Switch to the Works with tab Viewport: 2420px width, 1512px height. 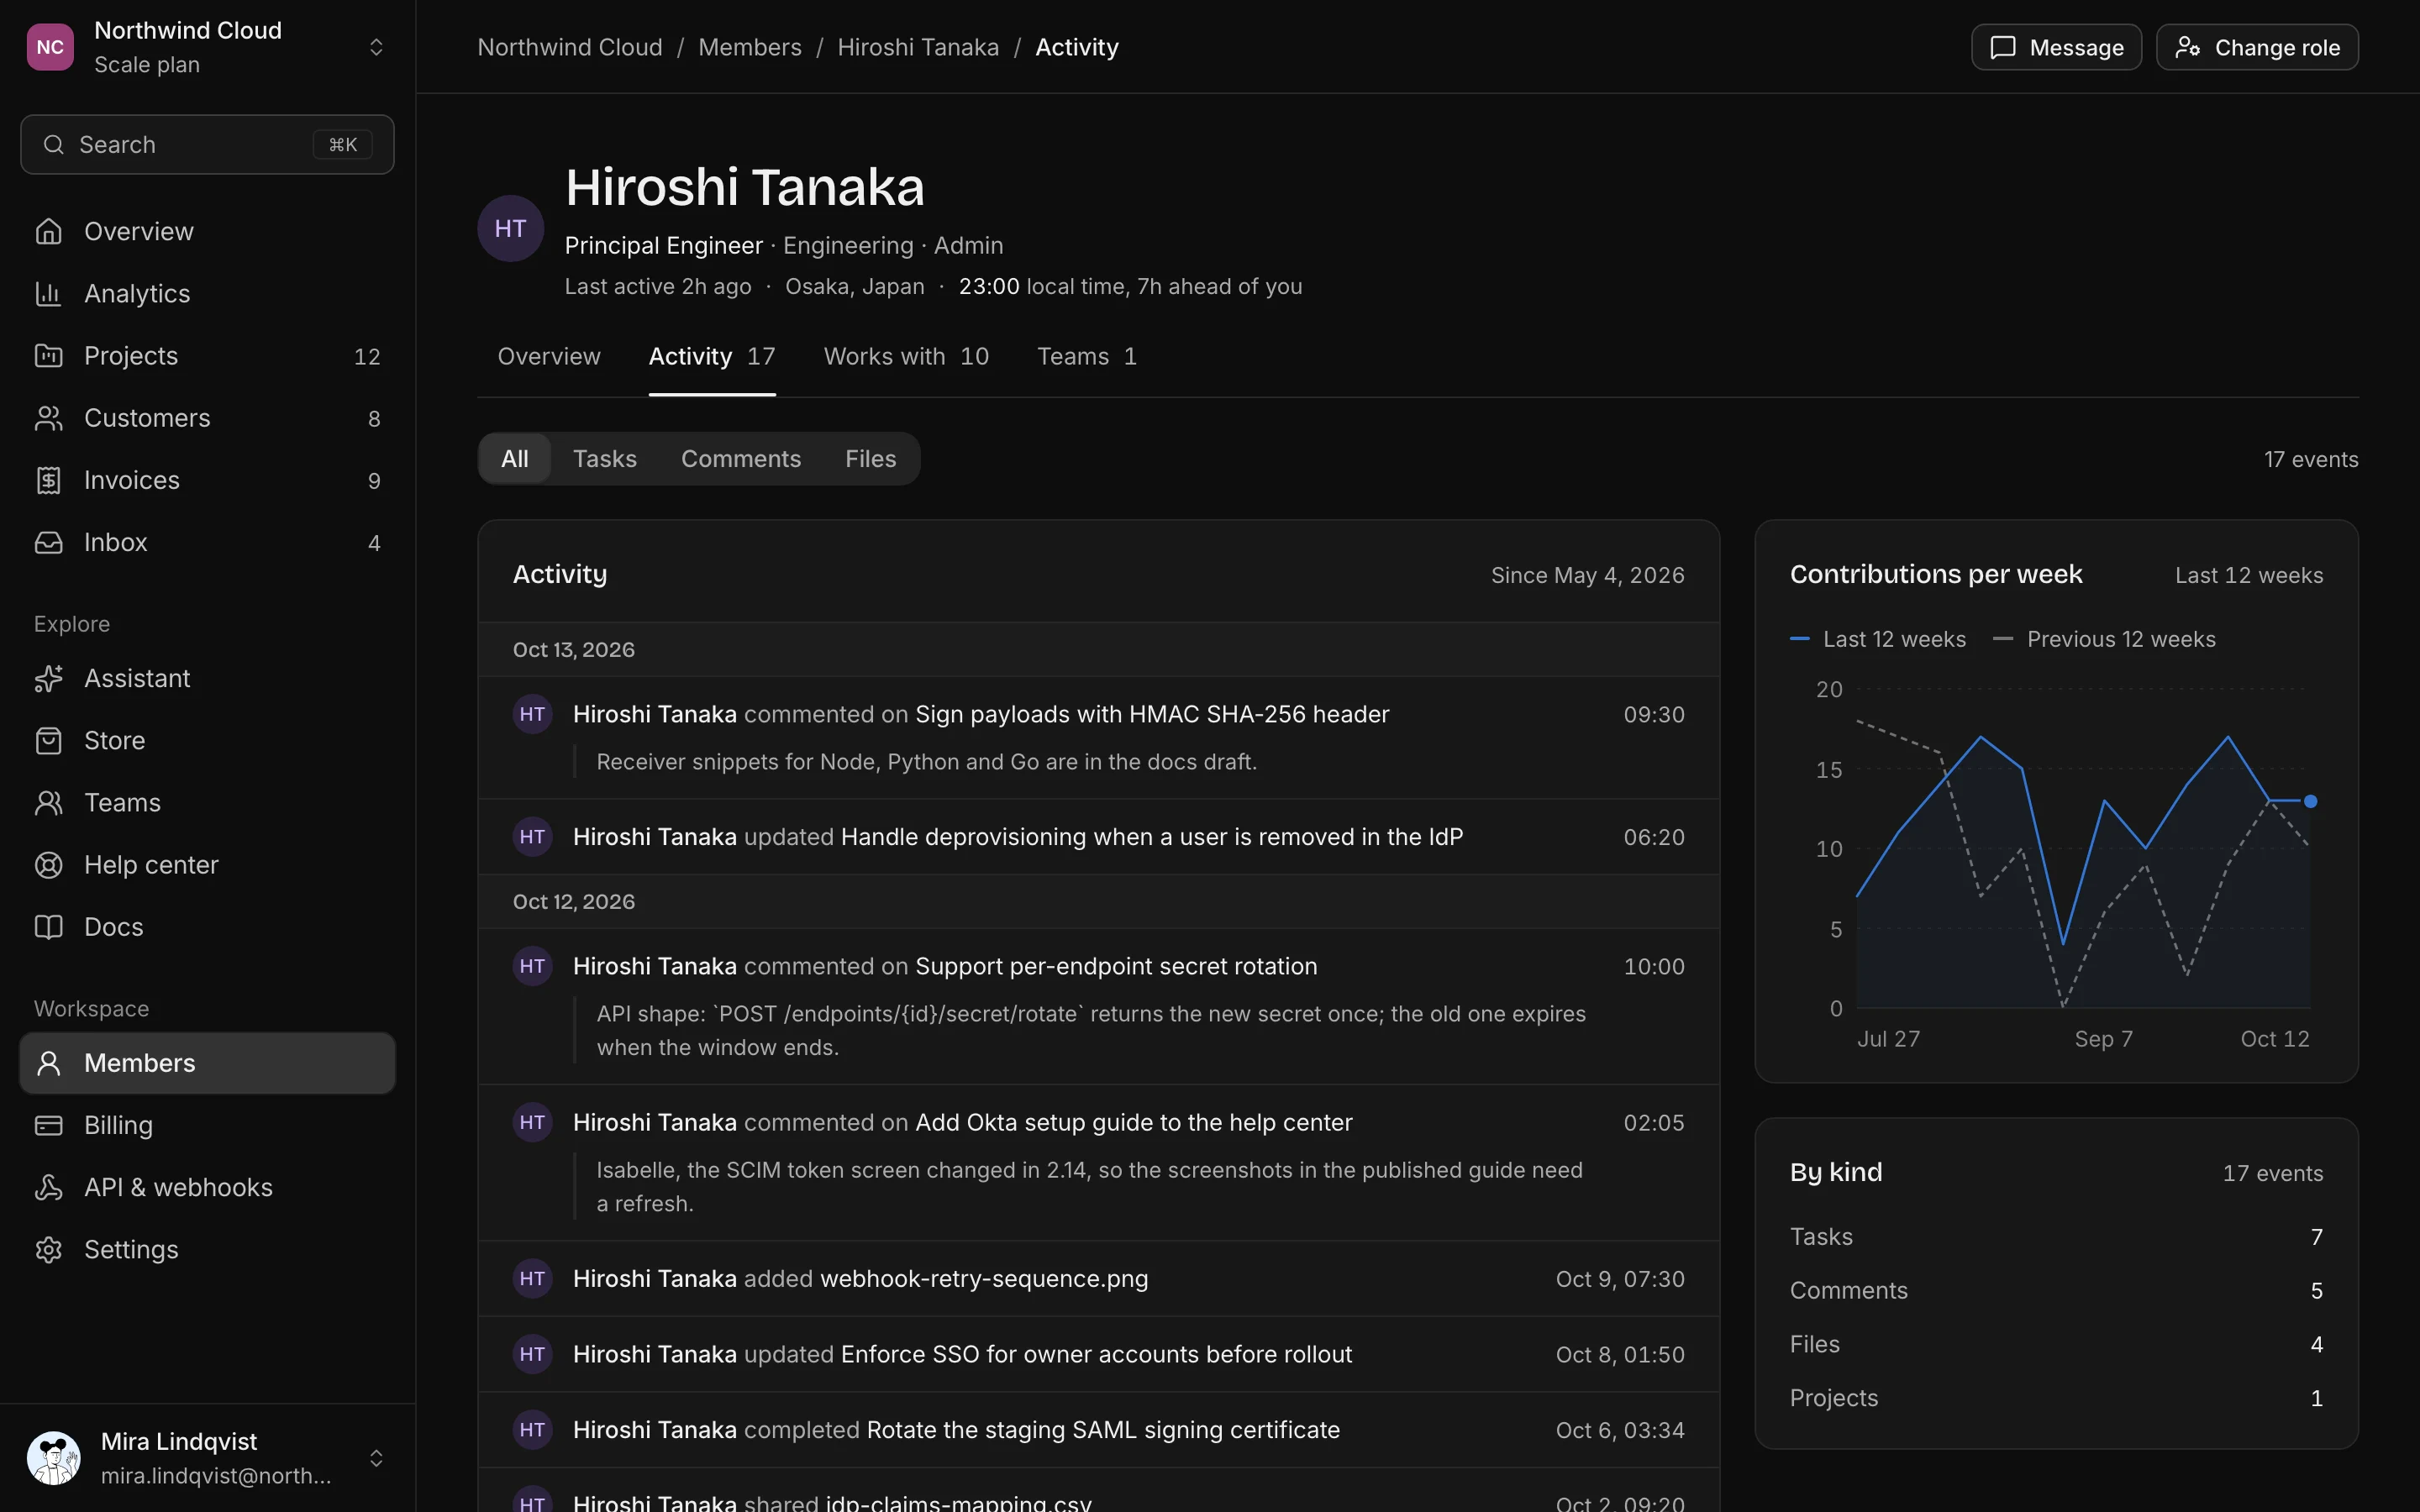click(906, 356)
